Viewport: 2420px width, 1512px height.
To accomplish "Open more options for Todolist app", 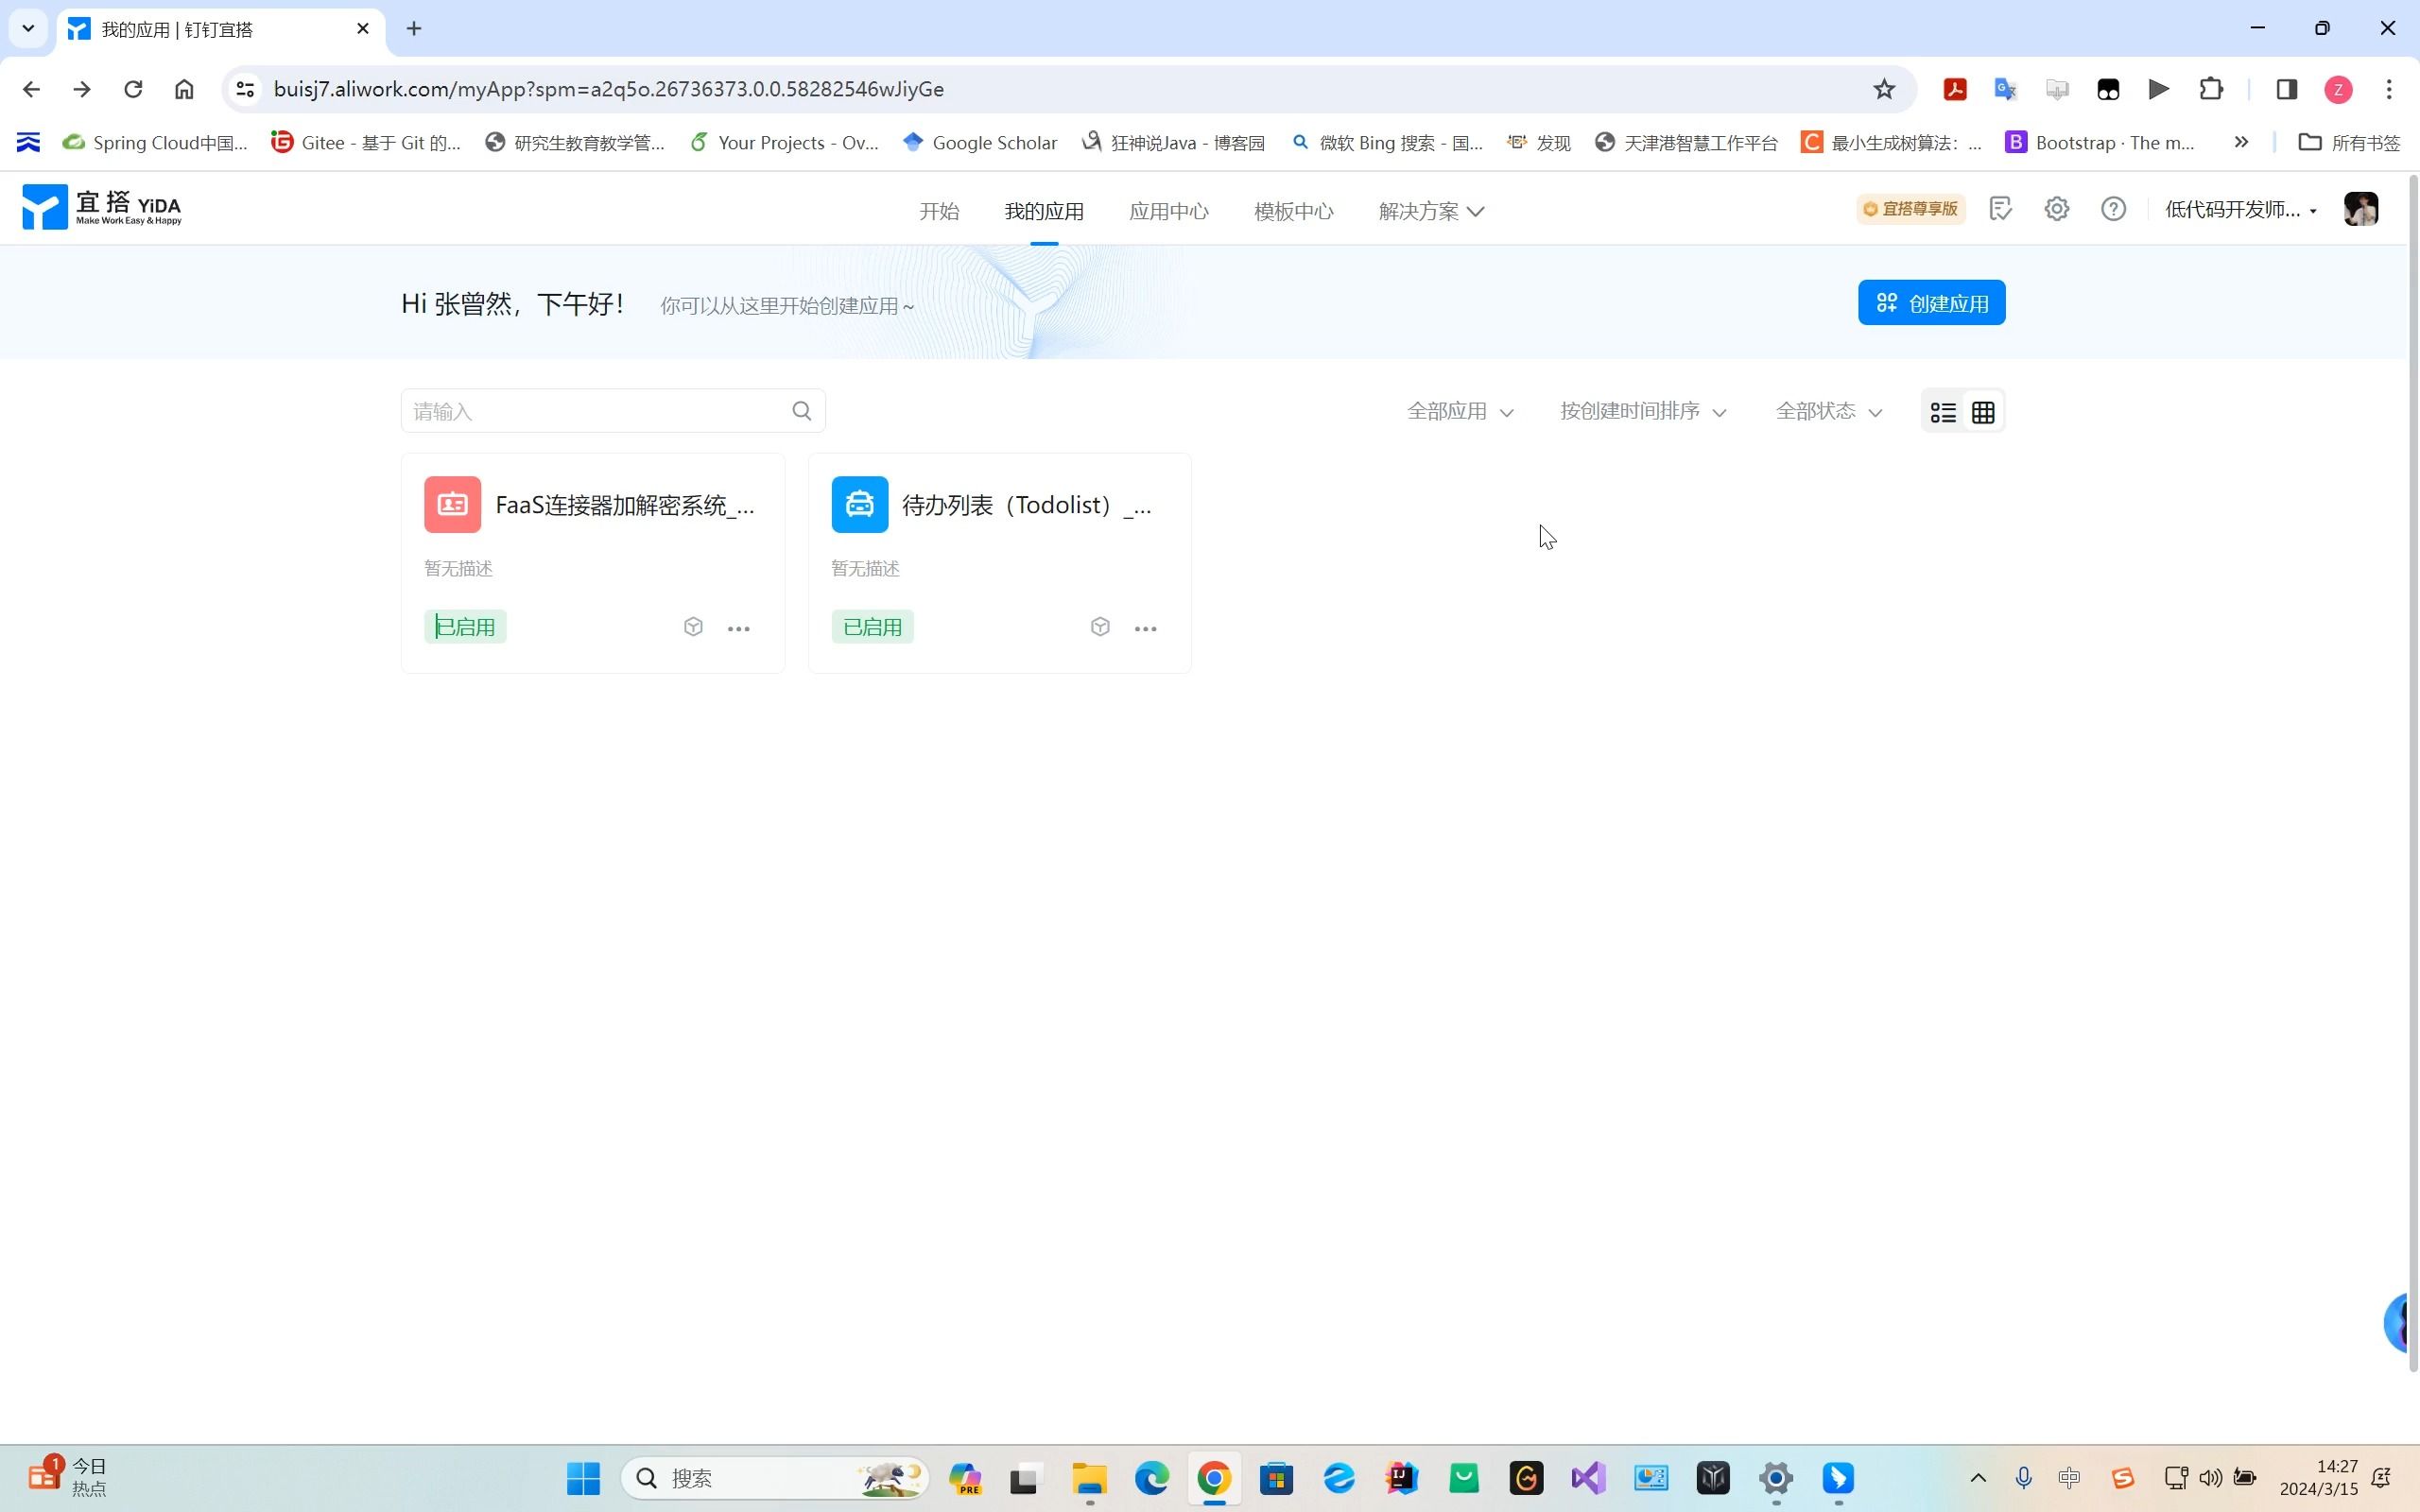I will click(1147, 627).
